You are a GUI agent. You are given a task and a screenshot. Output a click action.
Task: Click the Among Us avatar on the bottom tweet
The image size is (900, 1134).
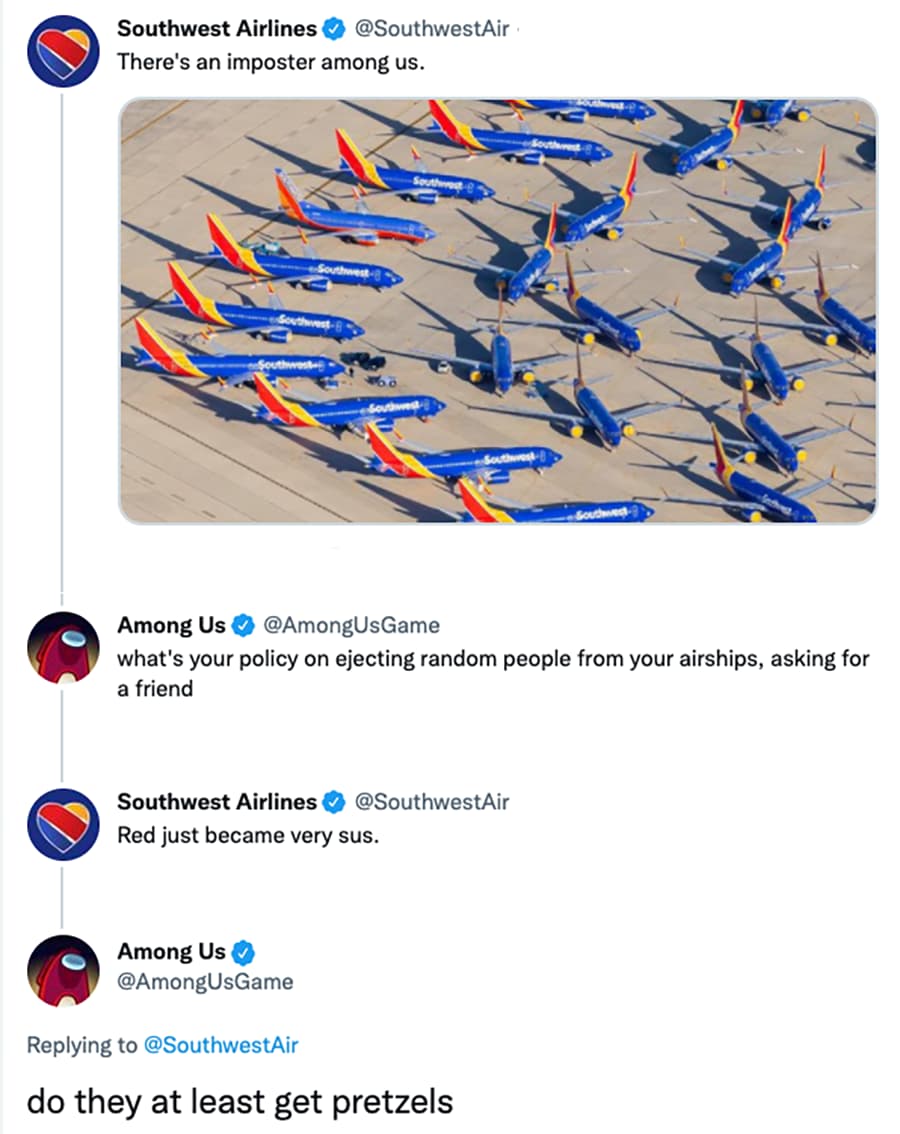coord(62,970)
